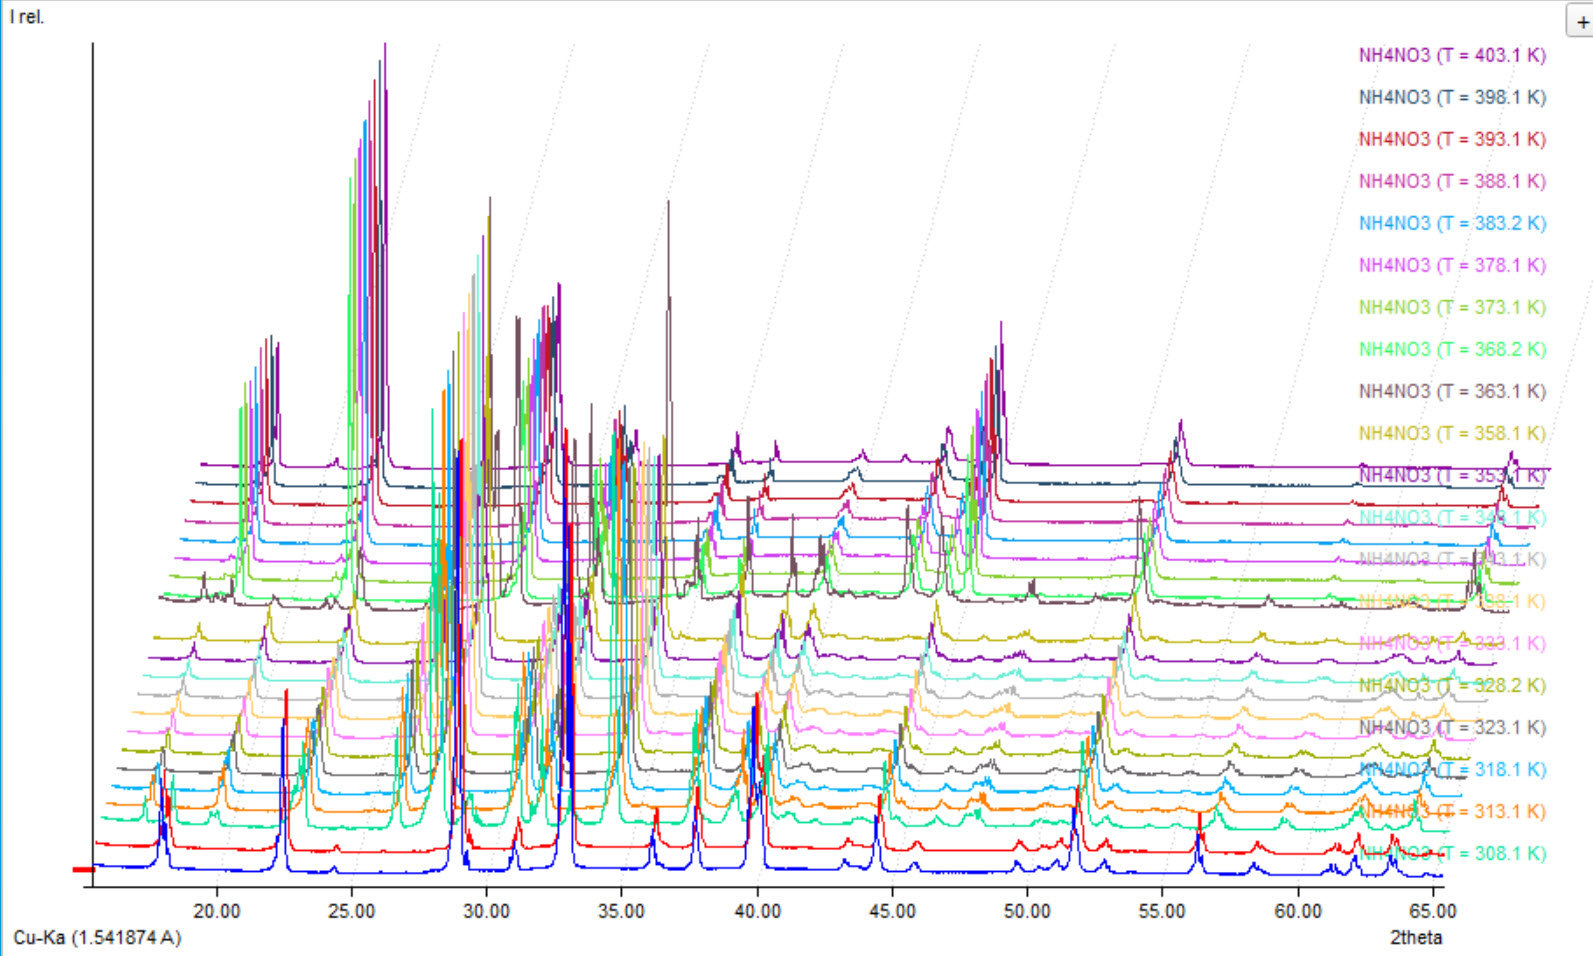Click the red baseline marker on y-axis
Screen dimensions: 1593x956
pos(83,869)
